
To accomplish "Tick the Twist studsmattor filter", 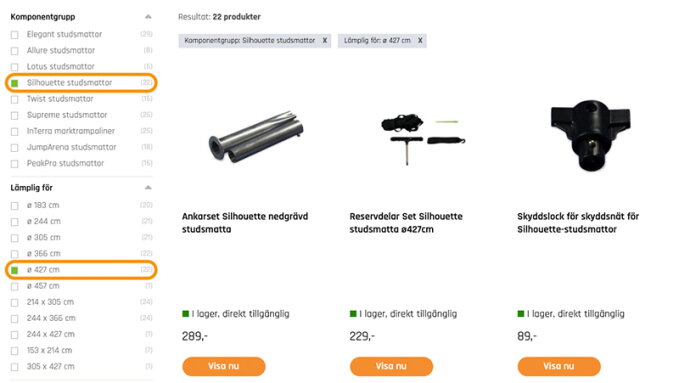I will (x=15, y=99).
